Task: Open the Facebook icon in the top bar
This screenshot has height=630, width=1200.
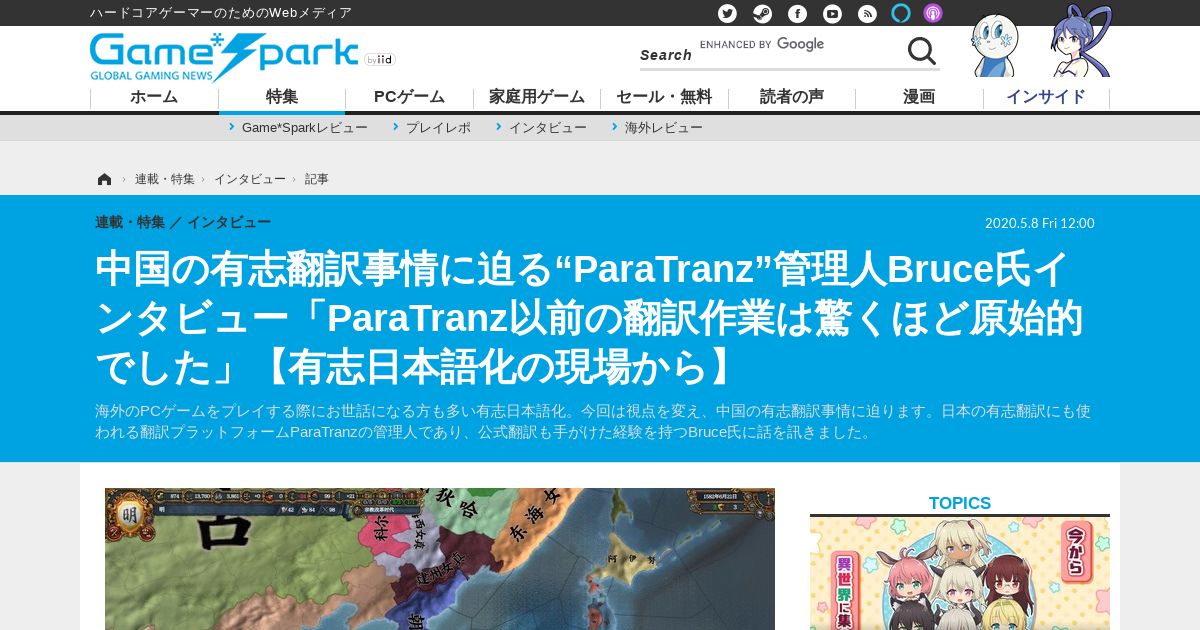Action: click(797, 13)
